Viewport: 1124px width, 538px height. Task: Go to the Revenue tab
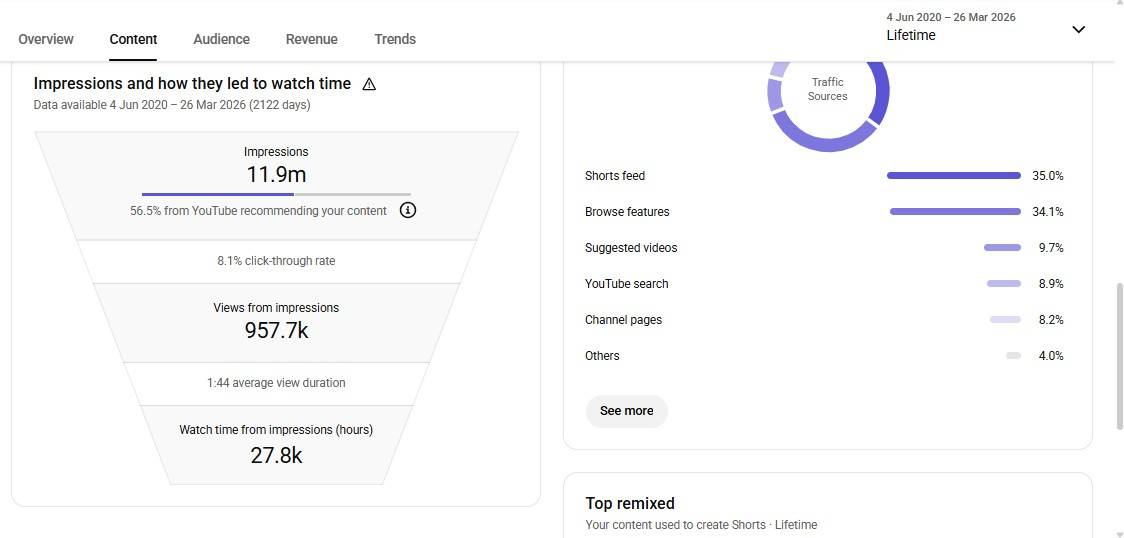click(311, 39)
